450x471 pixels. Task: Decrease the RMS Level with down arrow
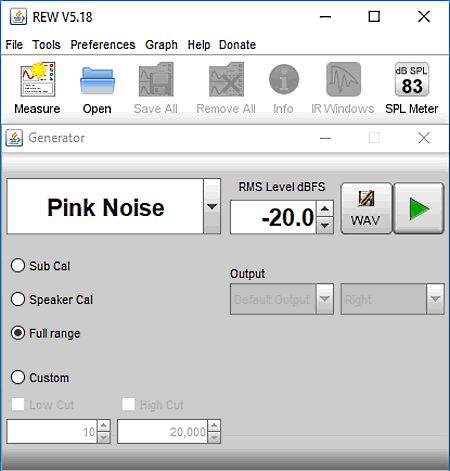pos(325,226)
